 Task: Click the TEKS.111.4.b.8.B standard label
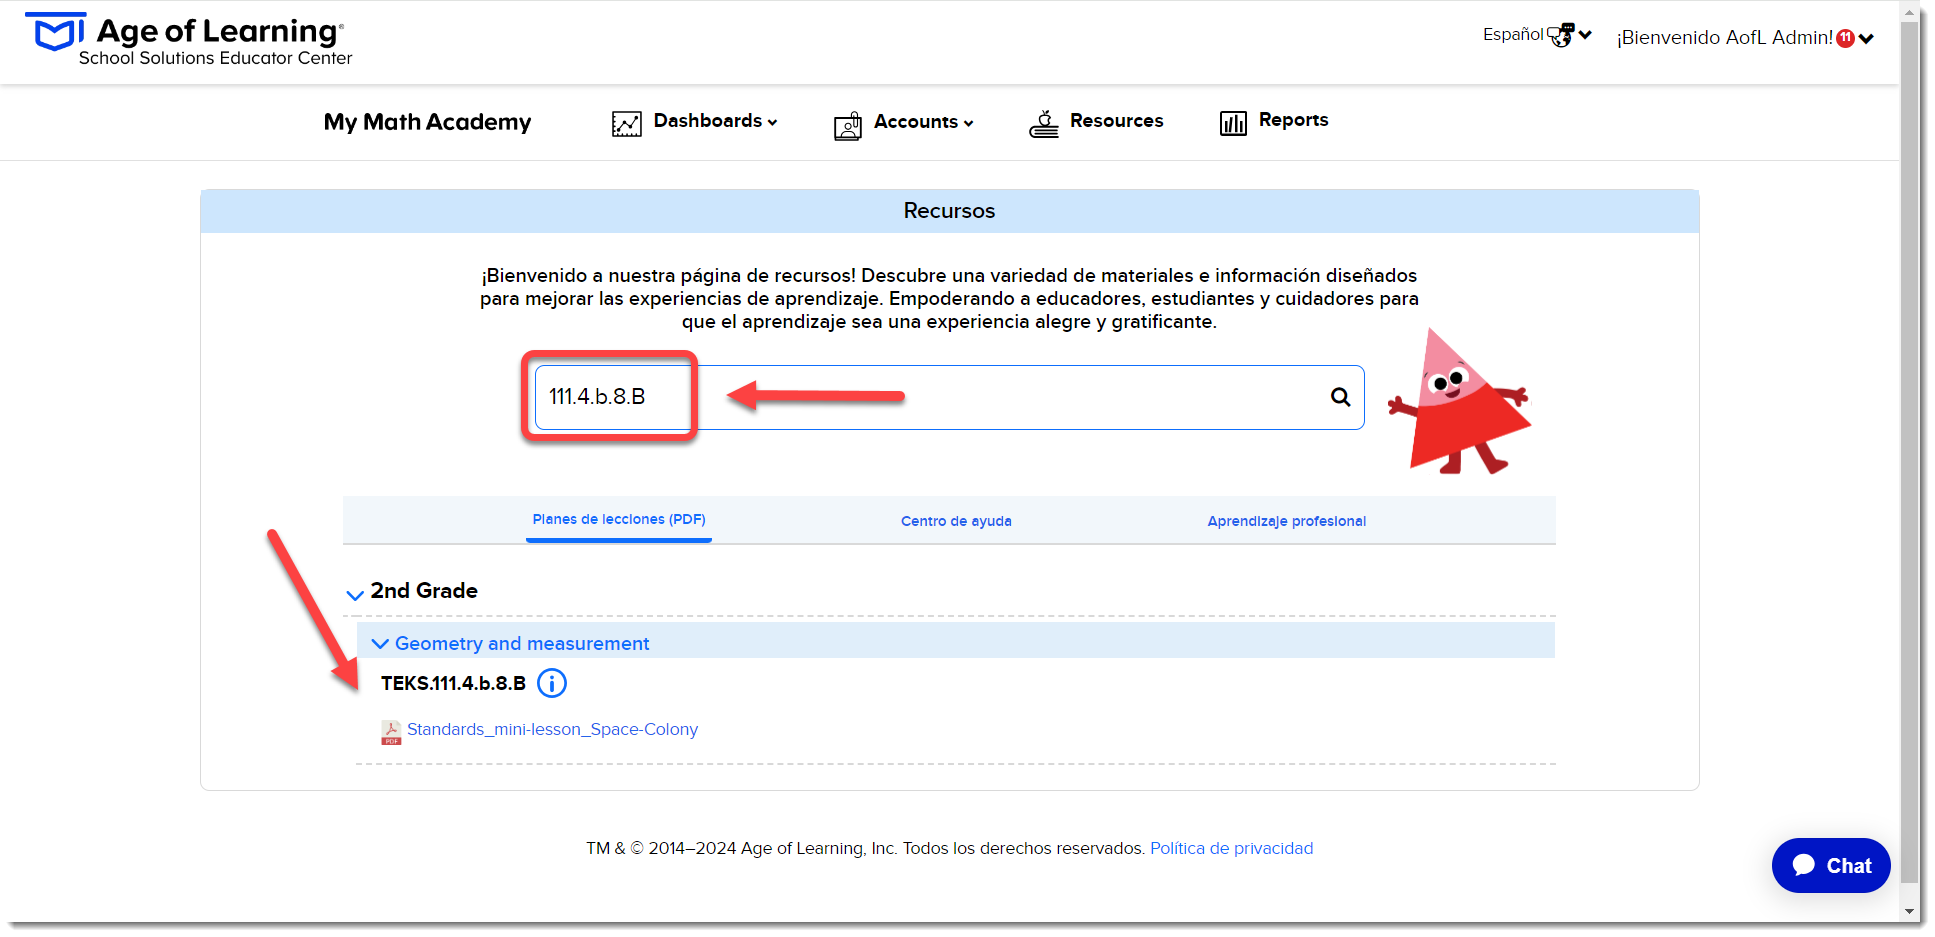click(453, 683)
